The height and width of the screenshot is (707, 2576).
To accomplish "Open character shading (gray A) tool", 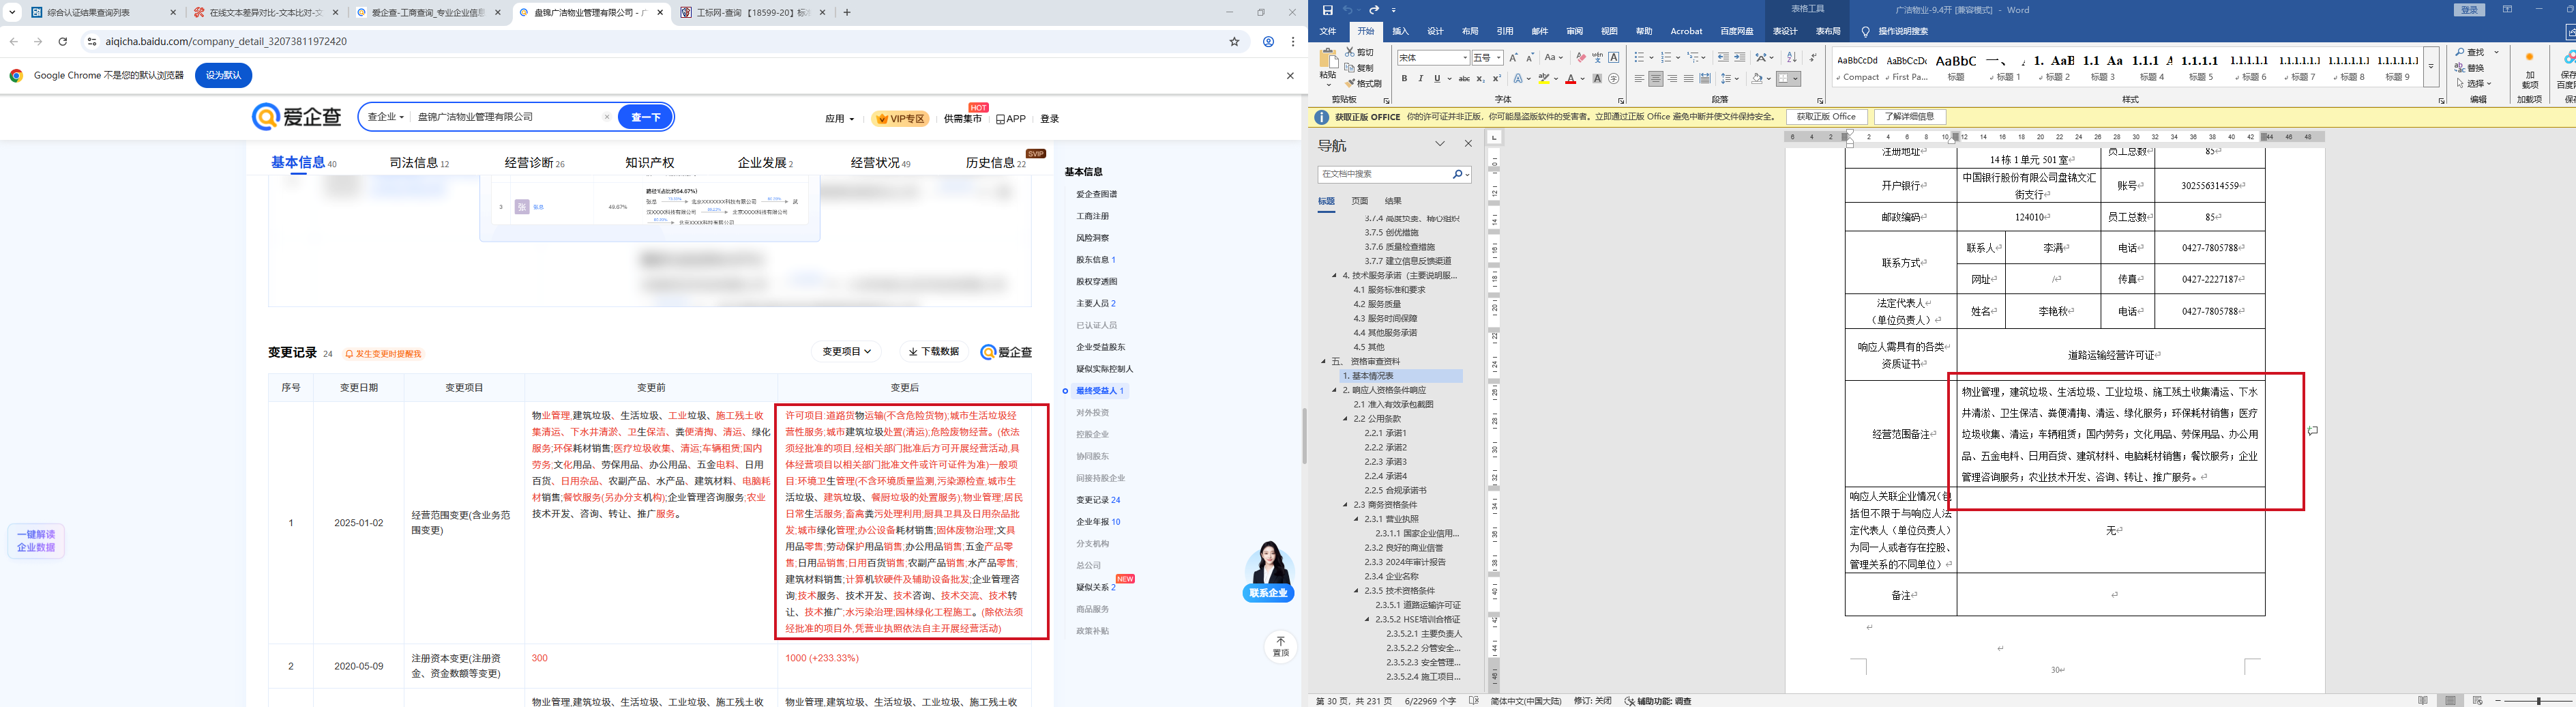I will pos(1597,79).
